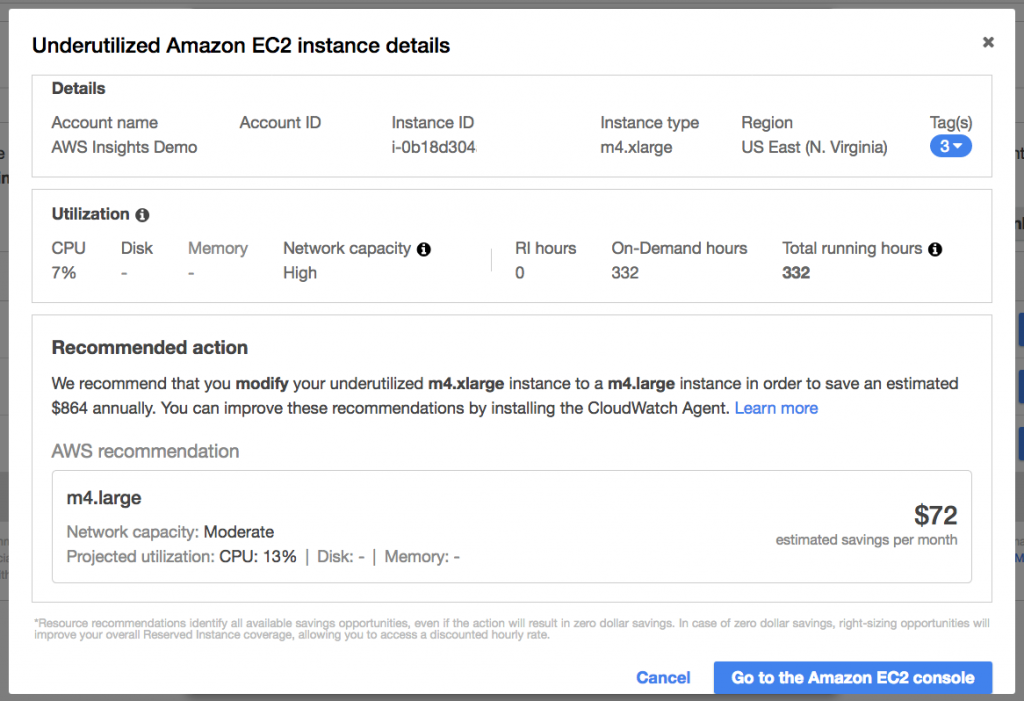This screenshot has width=1024, height=701.
Task: Click the On-Demand hours value 332
Action: (x=625, y=273)
